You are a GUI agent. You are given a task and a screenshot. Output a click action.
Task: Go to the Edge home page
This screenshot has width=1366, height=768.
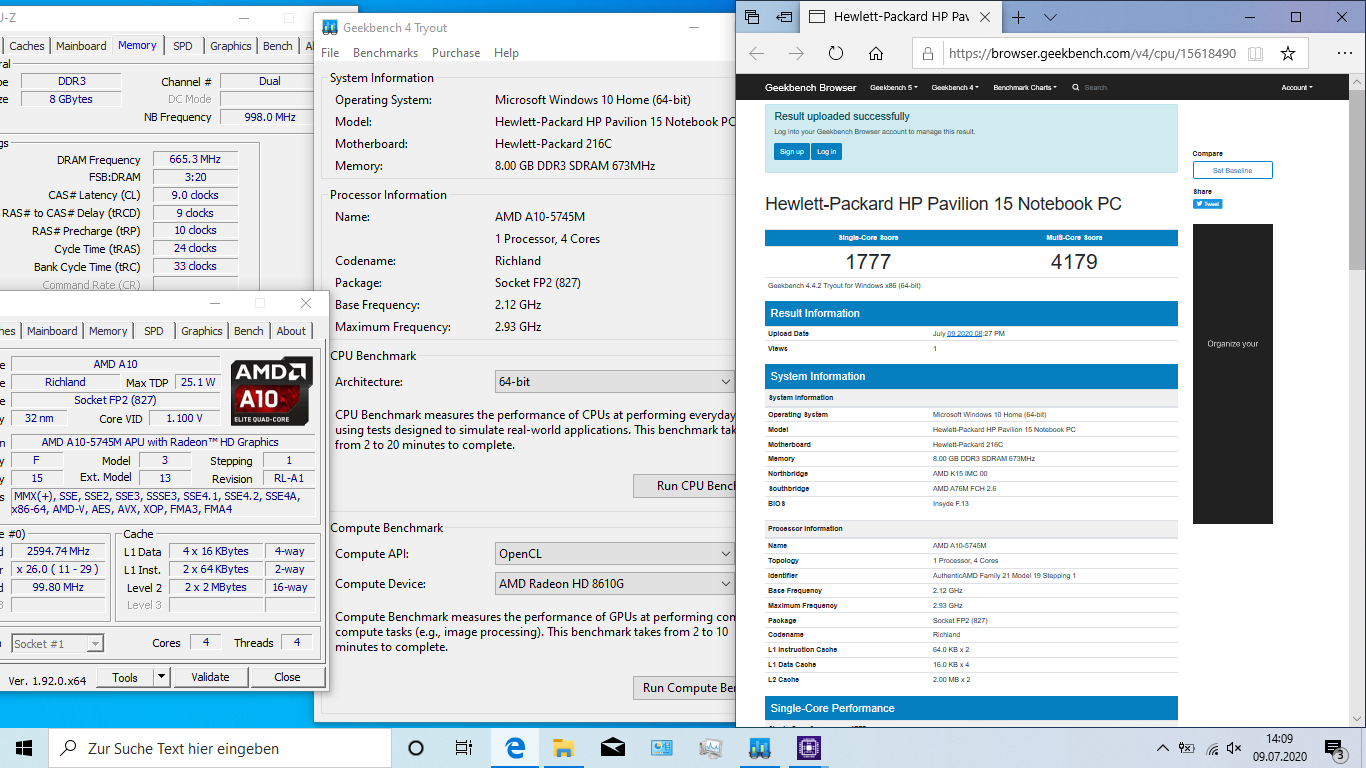coord(876,54)
